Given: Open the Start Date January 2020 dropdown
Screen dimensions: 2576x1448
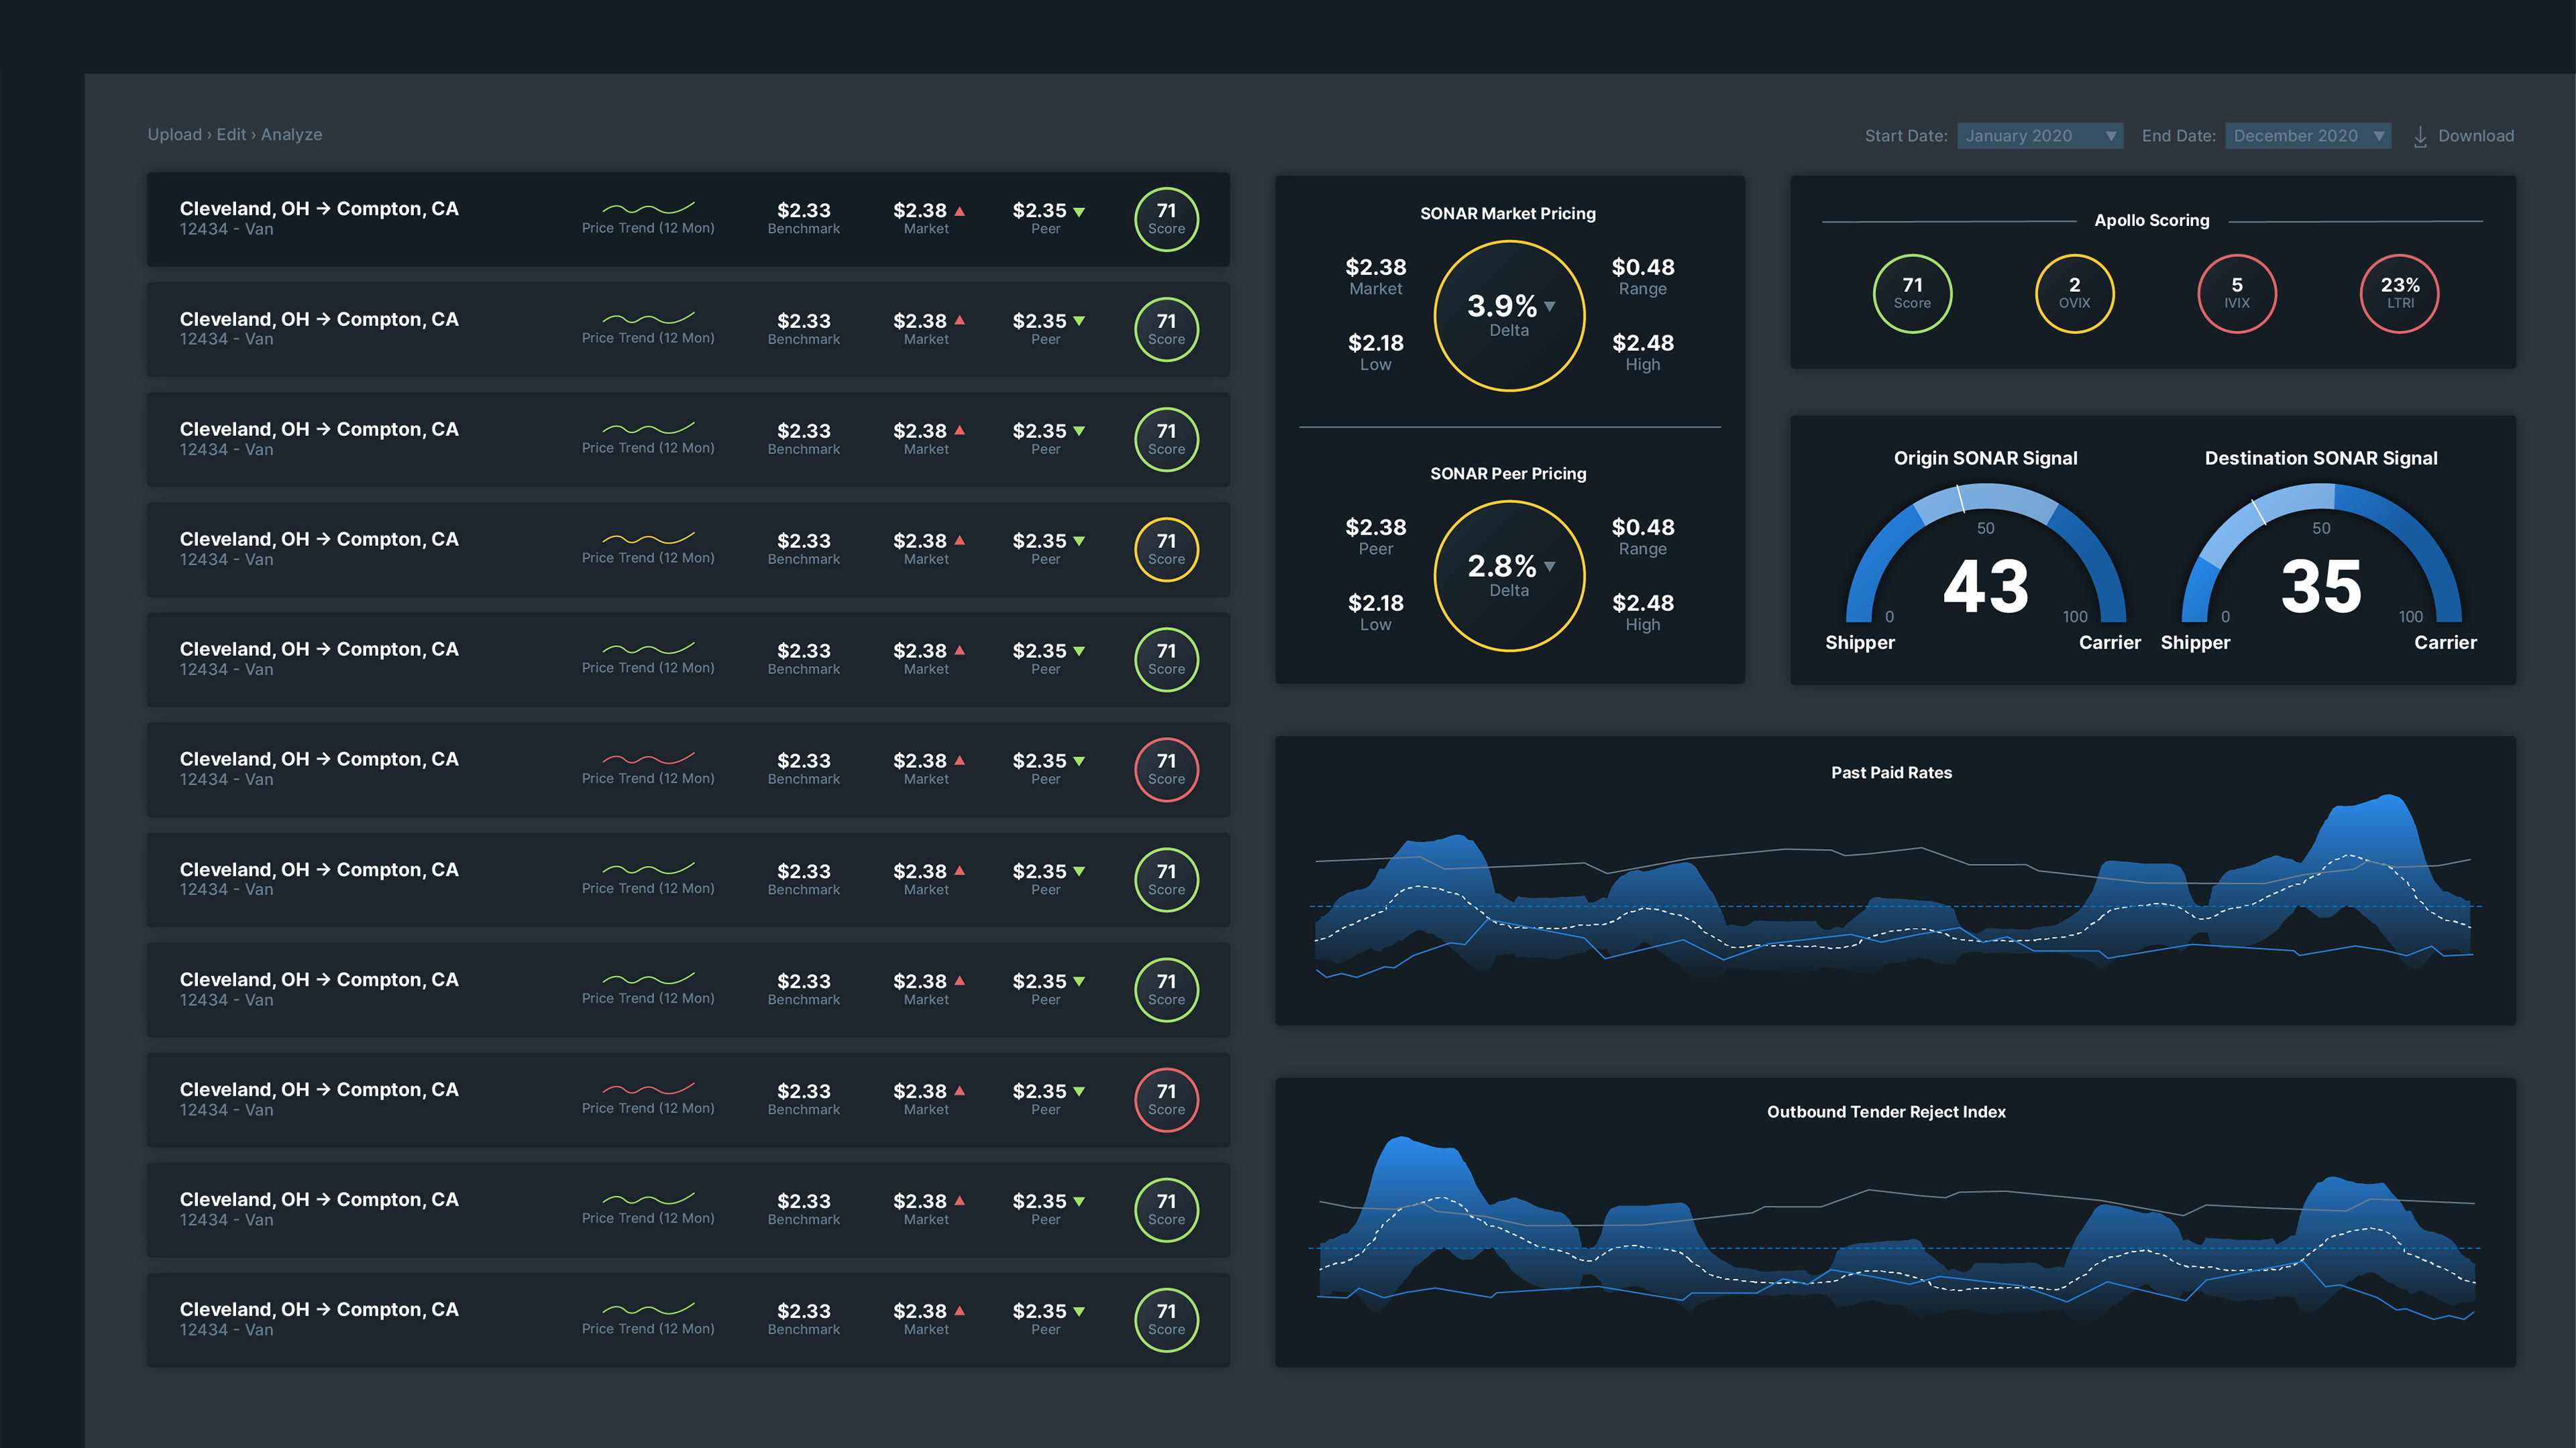Looking at the screenshot, I should click(2039, 136).
